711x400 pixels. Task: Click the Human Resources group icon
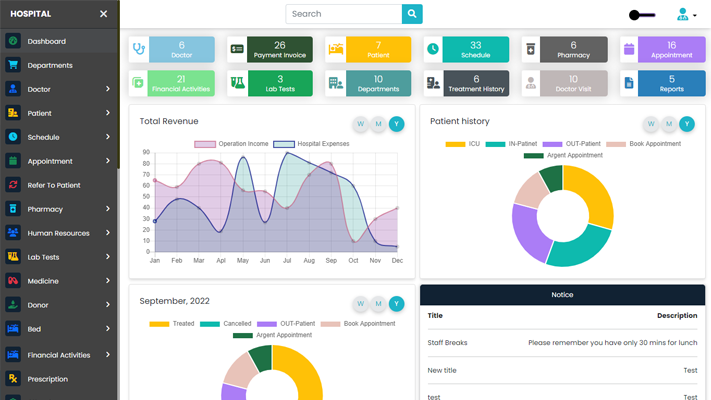point(13,233)
